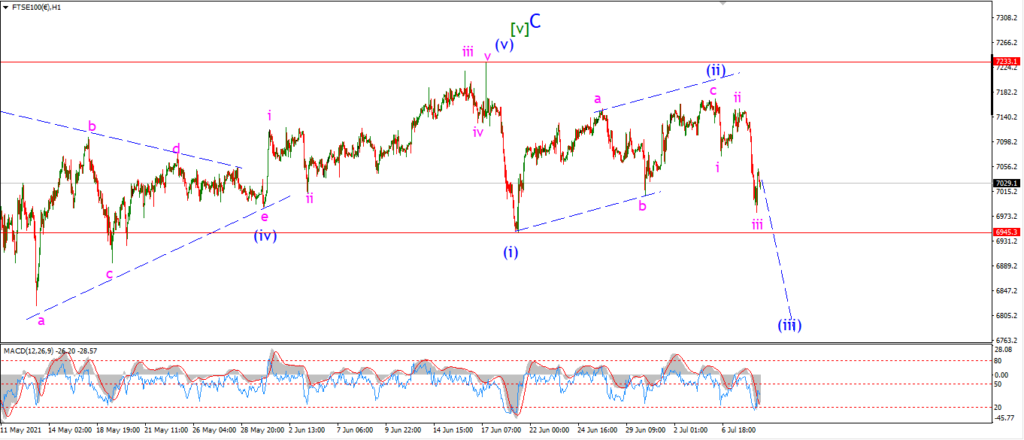This screenshot has width=1024, height=440.
Task: Click the 17 Jun 07:00 time axis label
Action: click(500, 431)
